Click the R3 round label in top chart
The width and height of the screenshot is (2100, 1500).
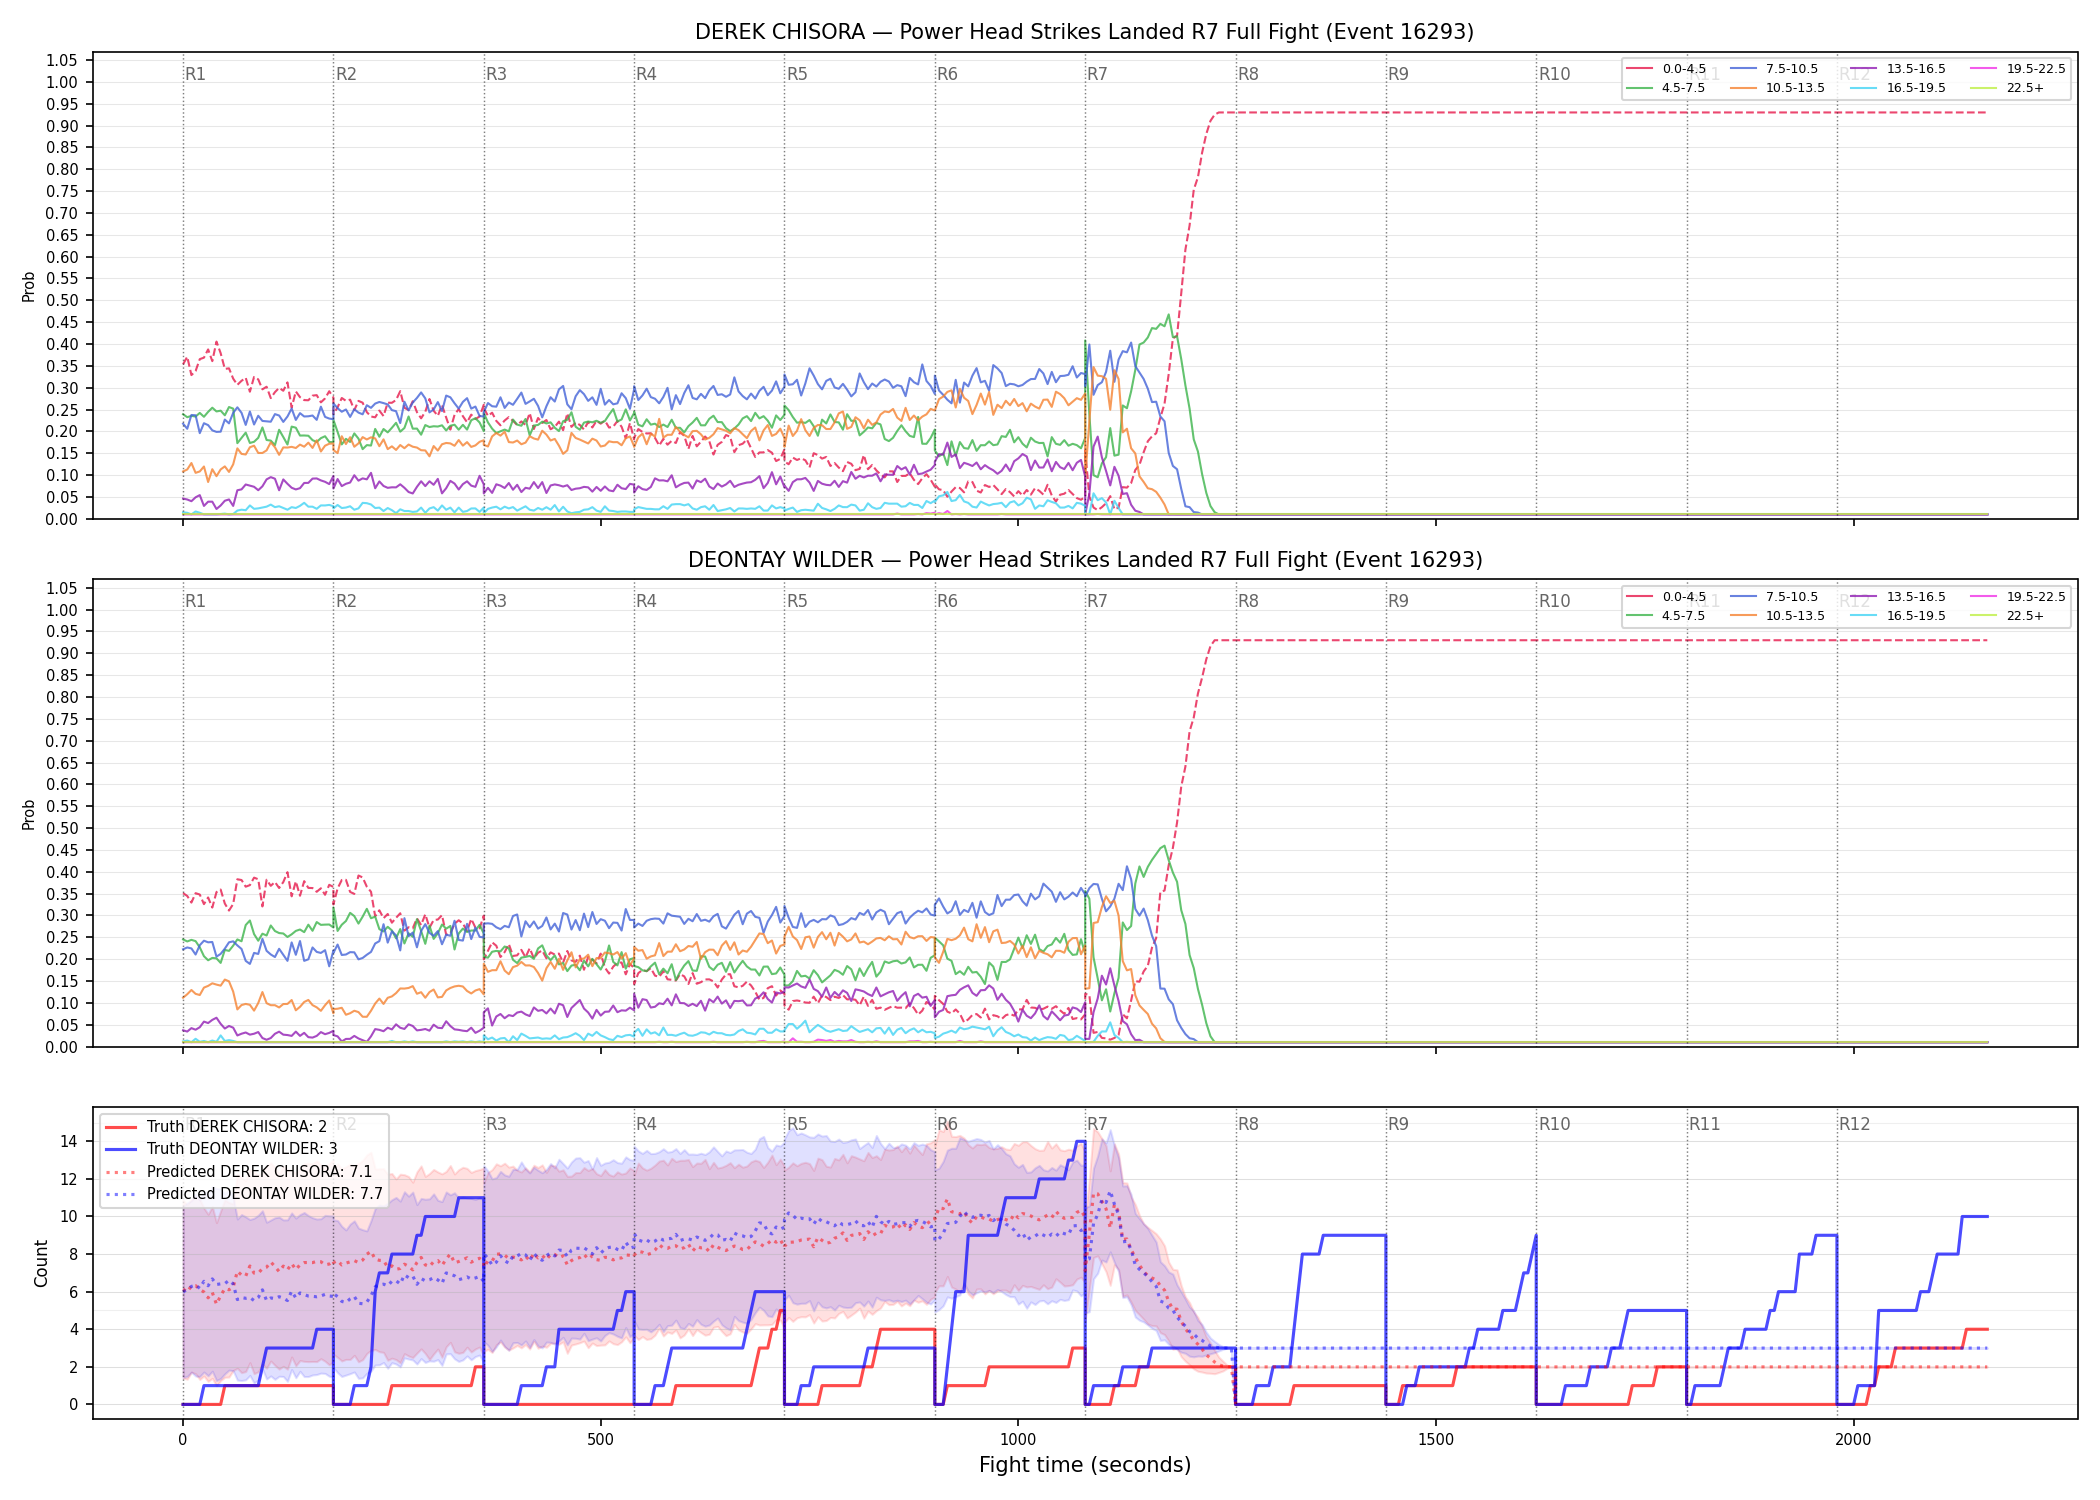496,74
